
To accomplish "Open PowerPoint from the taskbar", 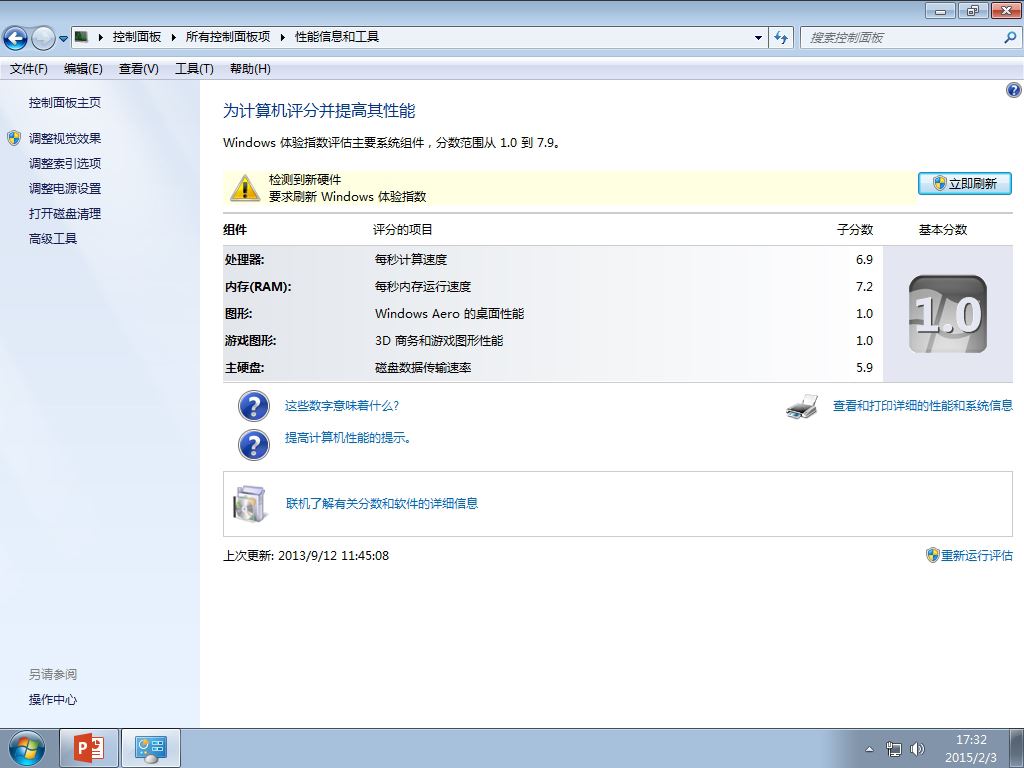I will (89, 748).
